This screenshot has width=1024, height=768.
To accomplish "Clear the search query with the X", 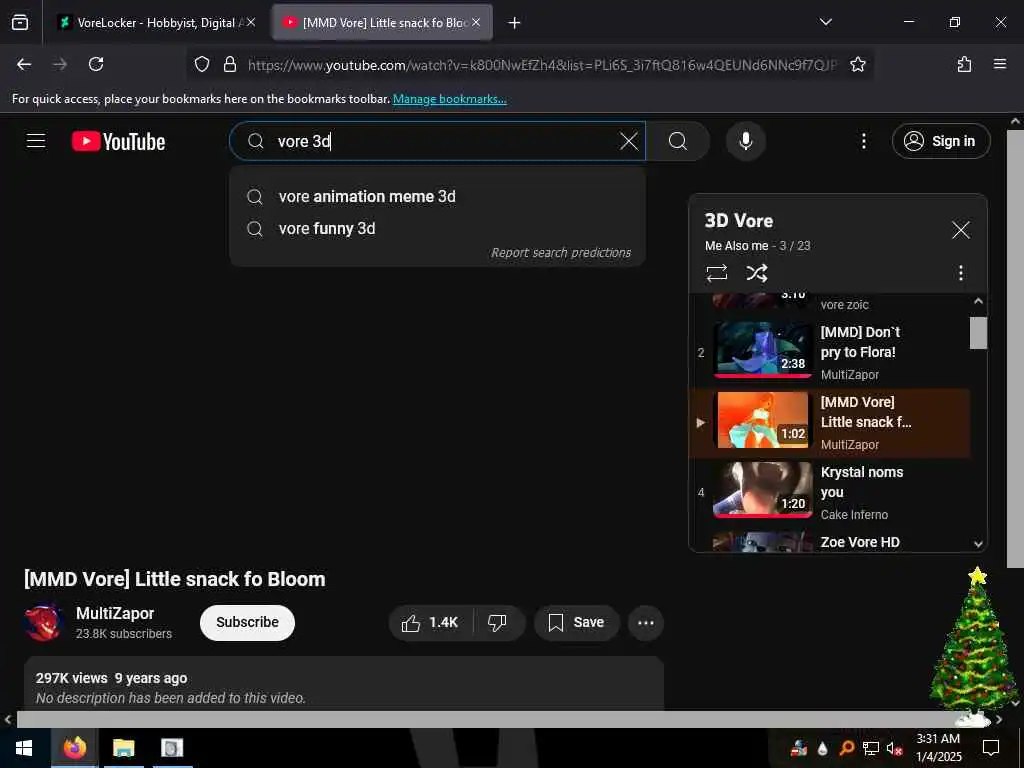I will click(x=629, y=141).
